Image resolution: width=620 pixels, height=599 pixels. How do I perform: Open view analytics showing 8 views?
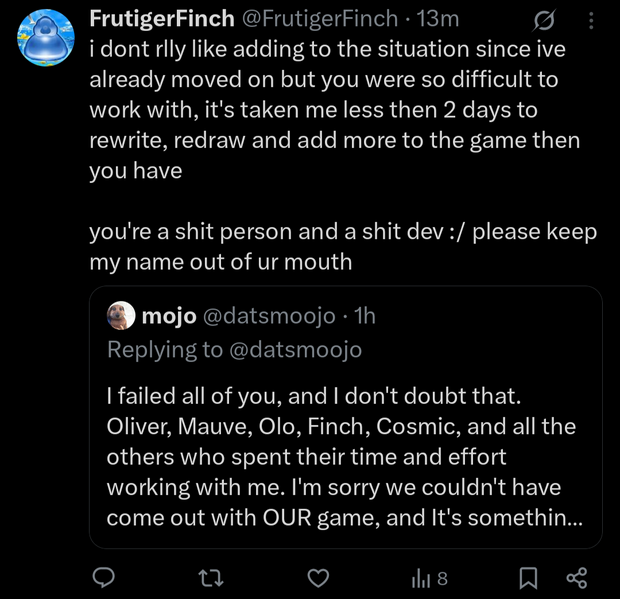[x=429, y=577]
